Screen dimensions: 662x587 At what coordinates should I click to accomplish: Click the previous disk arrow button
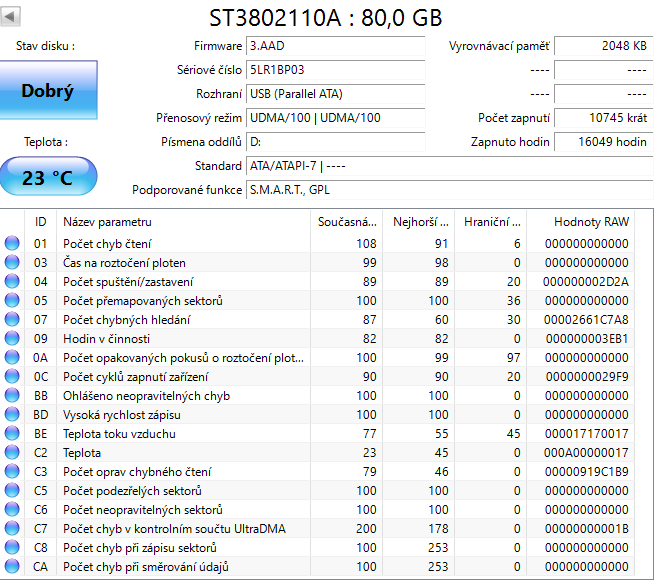(10, 16)
